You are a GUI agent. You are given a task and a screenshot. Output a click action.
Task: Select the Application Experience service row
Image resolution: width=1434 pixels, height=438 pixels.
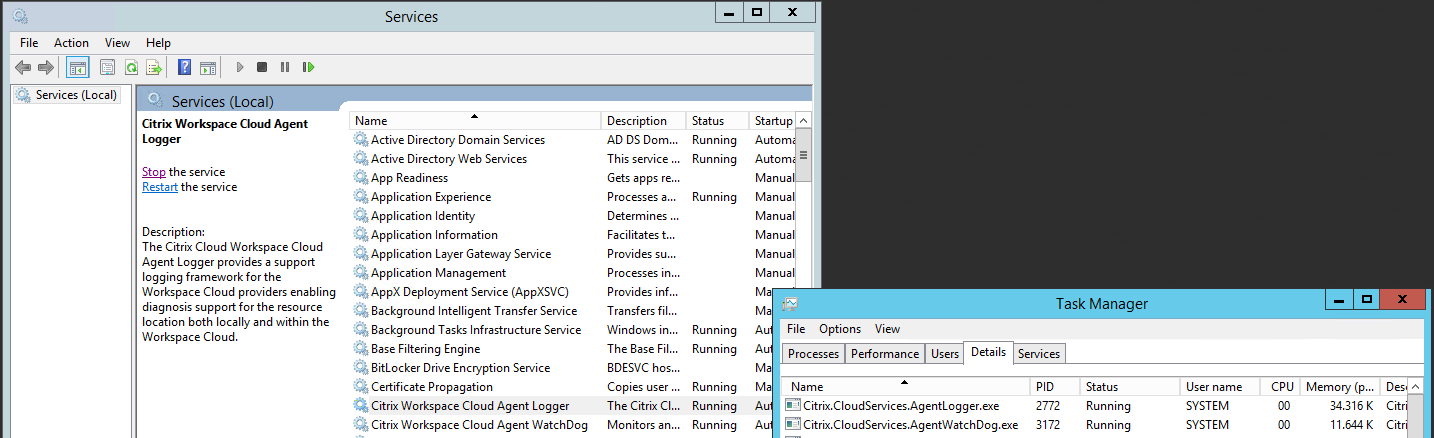click(573, 197)
